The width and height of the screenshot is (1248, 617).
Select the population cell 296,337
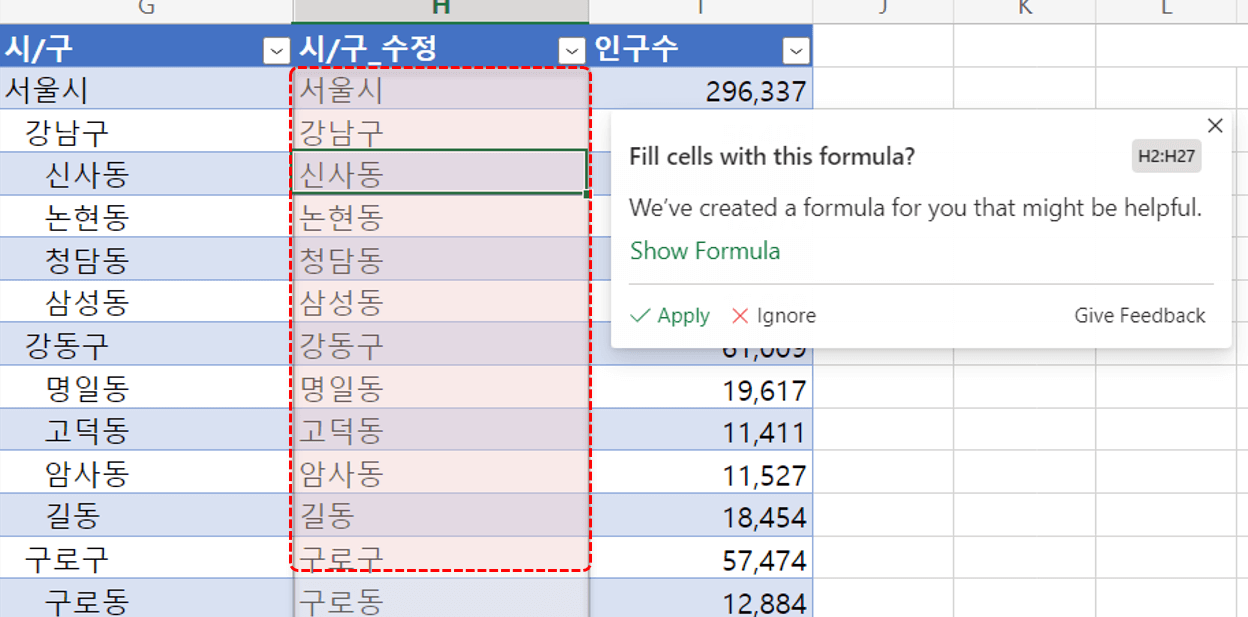700,90
